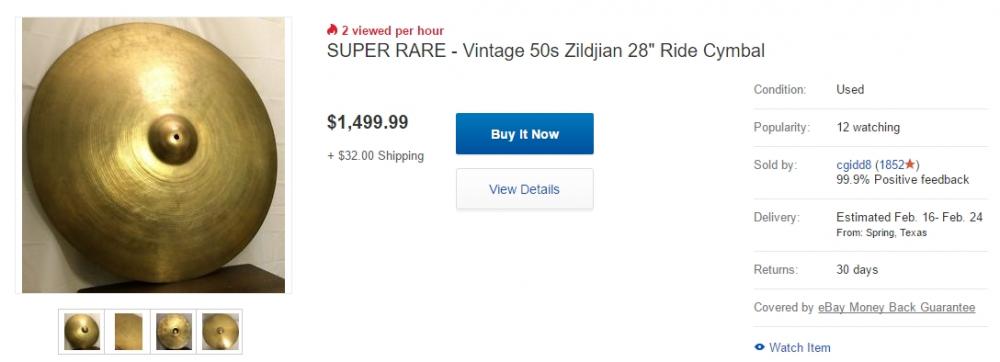
Task: Select the first cymbal thumbnail
Action: coord(82,331)
